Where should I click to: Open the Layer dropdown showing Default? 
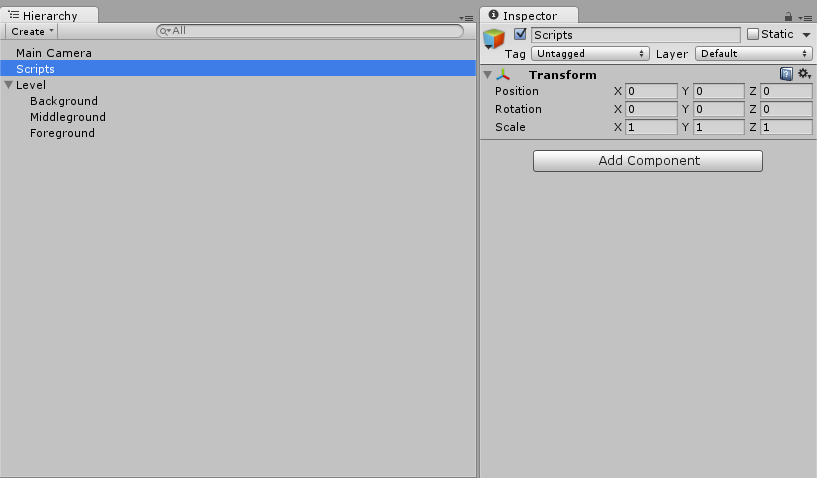click(x=753, y=54)
